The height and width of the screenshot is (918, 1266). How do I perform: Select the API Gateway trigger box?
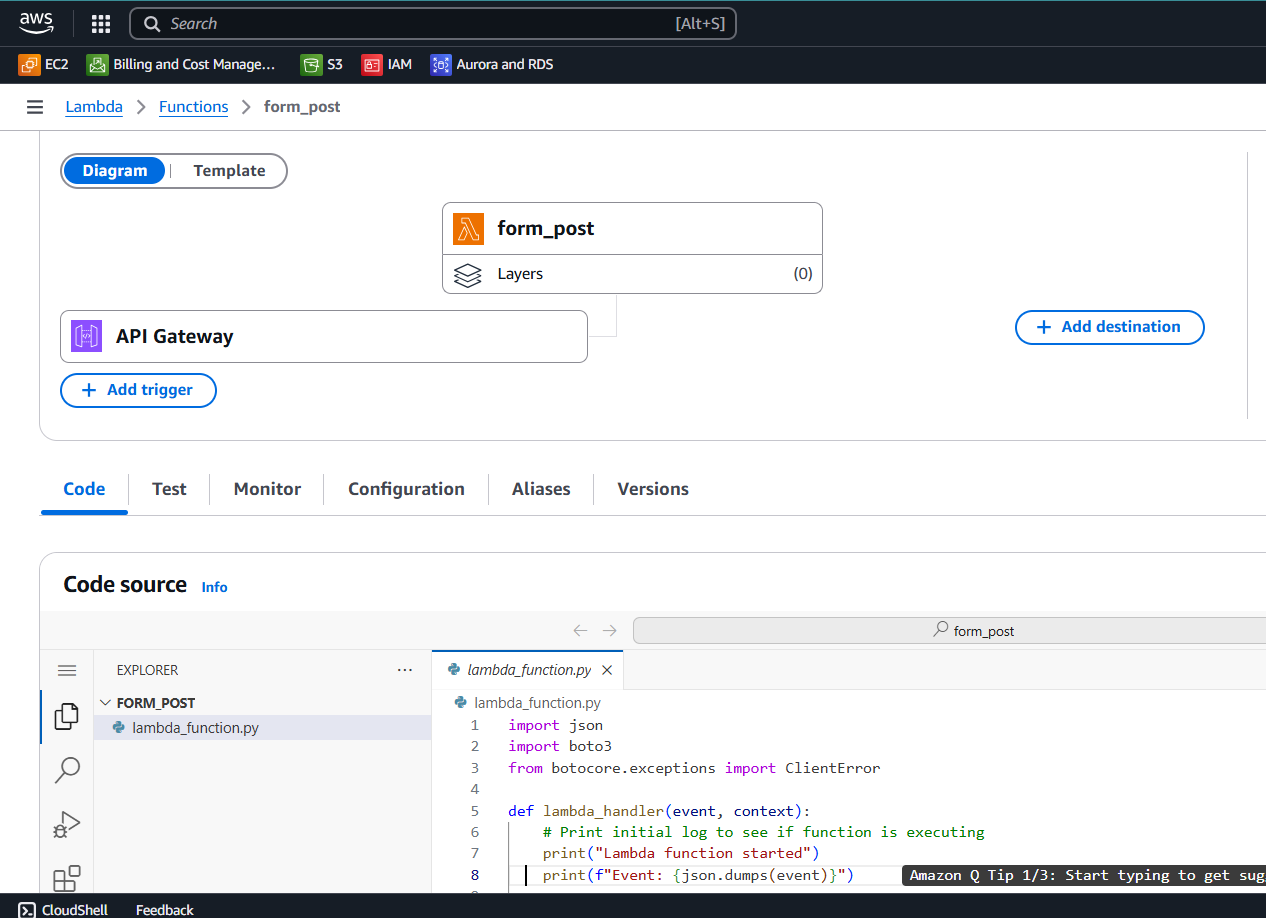pos(323,336)
